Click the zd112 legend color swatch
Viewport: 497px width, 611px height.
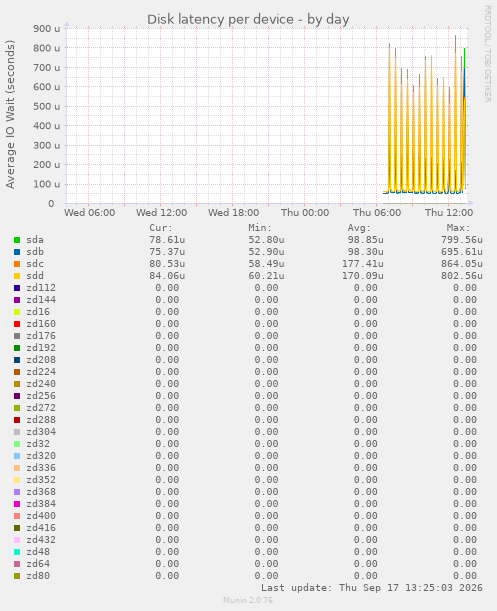click(17, 288)
